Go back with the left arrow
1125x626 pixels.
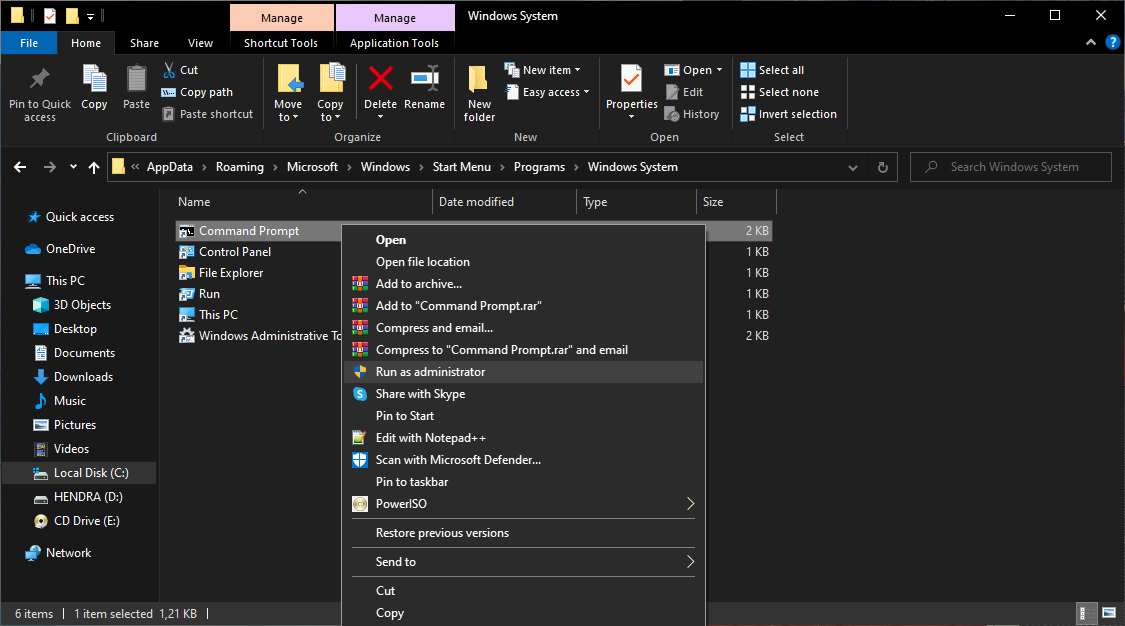(x=20, y=167)
